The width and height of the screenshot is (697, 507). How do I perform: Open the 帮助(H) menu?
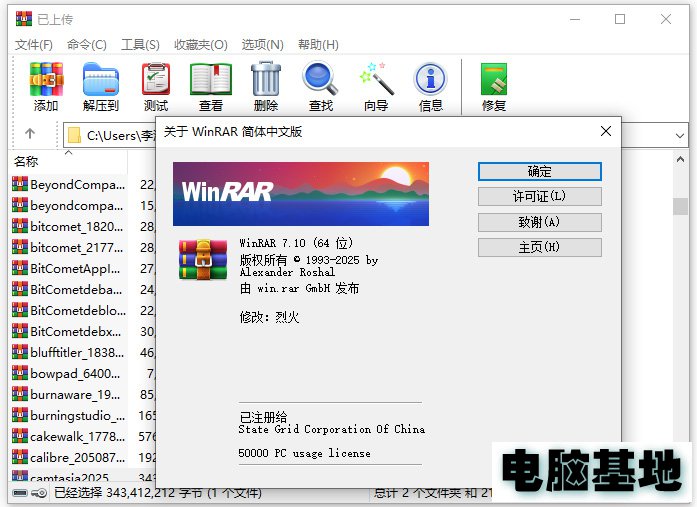[x=318, y=45]
